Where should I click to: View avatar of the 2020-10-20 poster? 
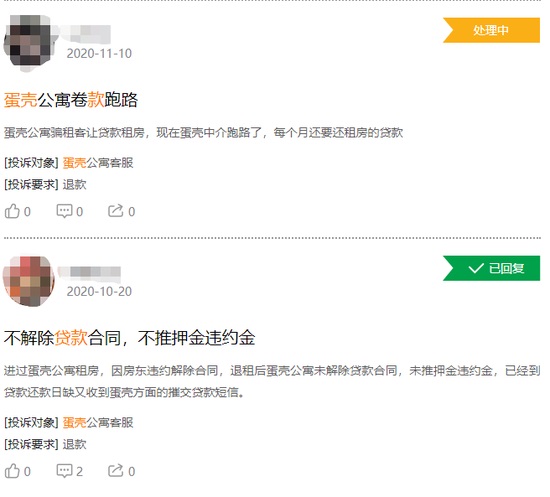[x=29, y=281]
